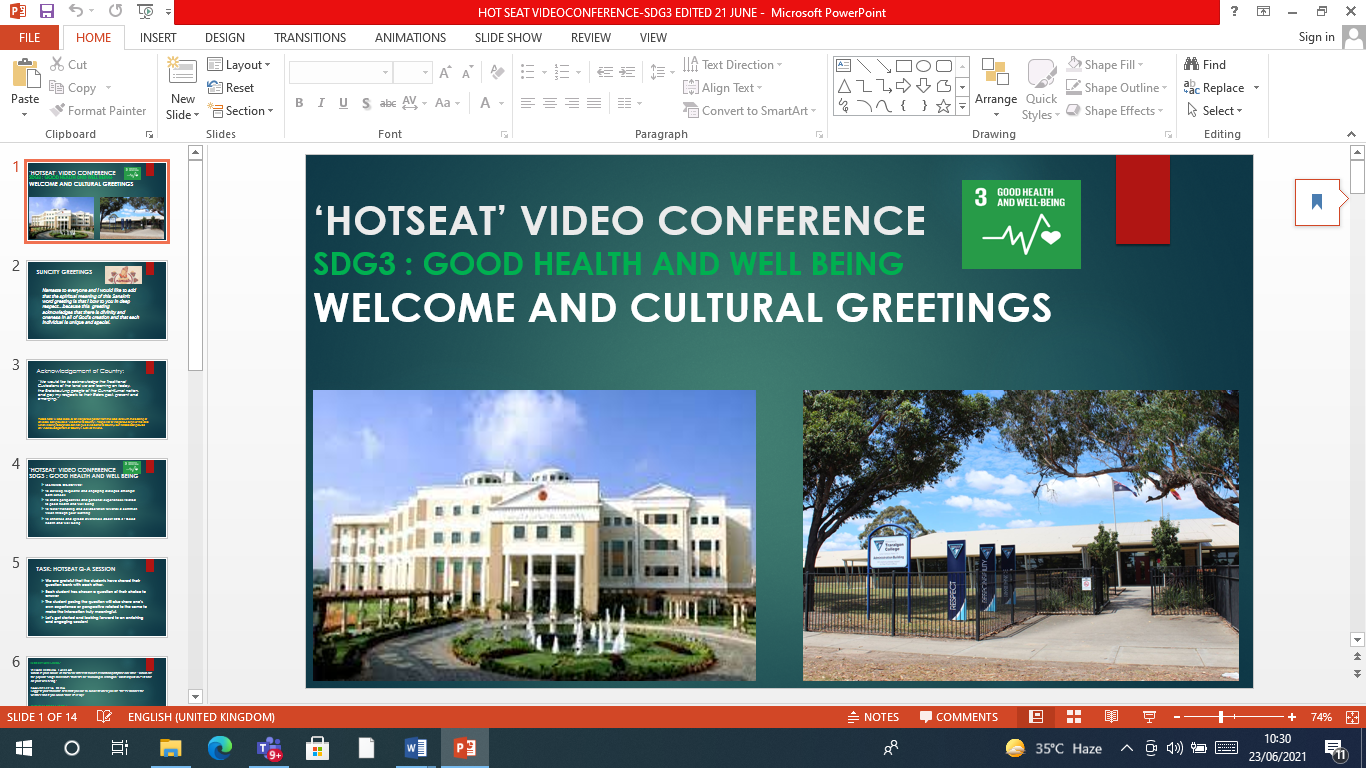
Task: Select slide 3 Acknowledgement of Country thumbnail
Action: [97, 399]
